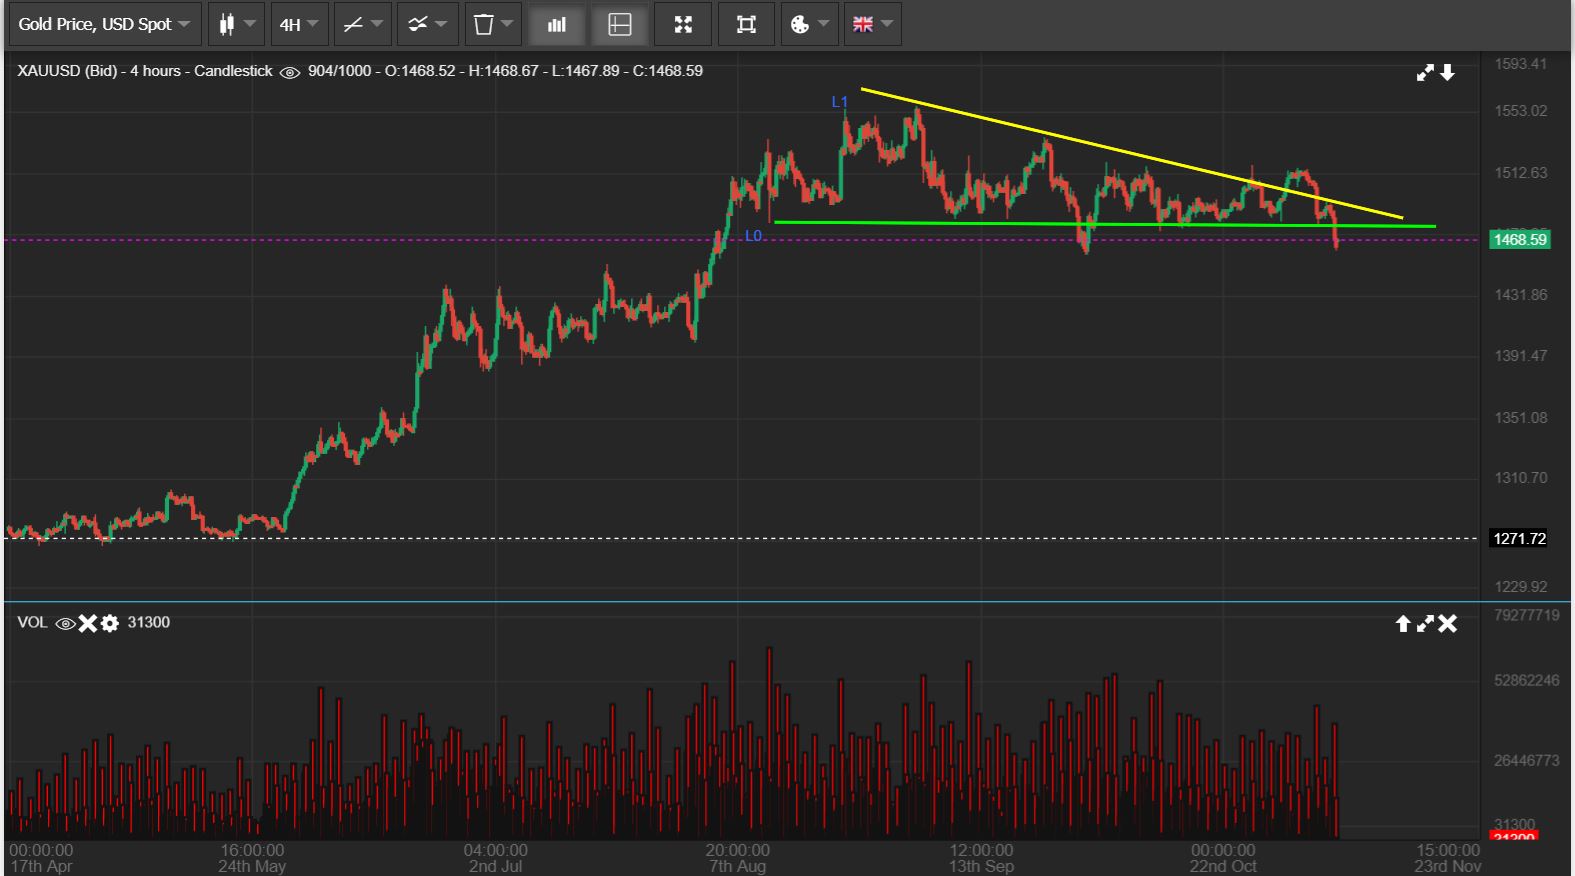
Task: Toggle XAUUSD series visibility eye icon
Action: click(x=290, y=72)
